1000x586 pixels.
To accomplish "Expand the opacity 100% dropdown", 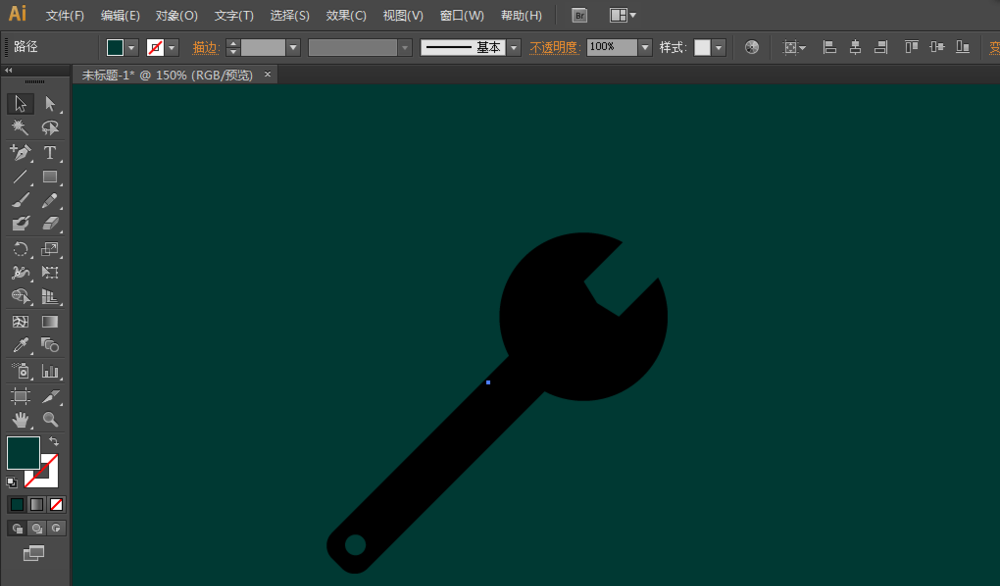I will tap(645, 47).
